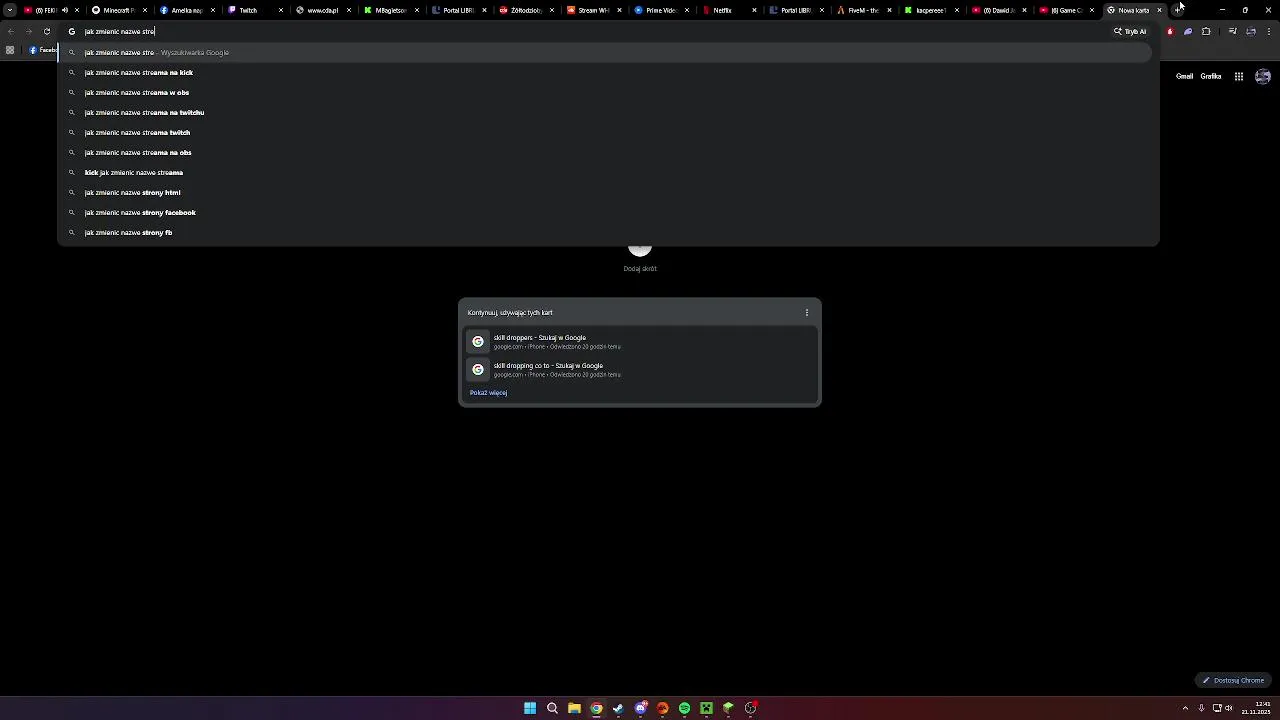Image resolution: width=1280 pixels, height=720 pixels.
Task: Show hidden system tray icons
Action: pos(1185,708)
